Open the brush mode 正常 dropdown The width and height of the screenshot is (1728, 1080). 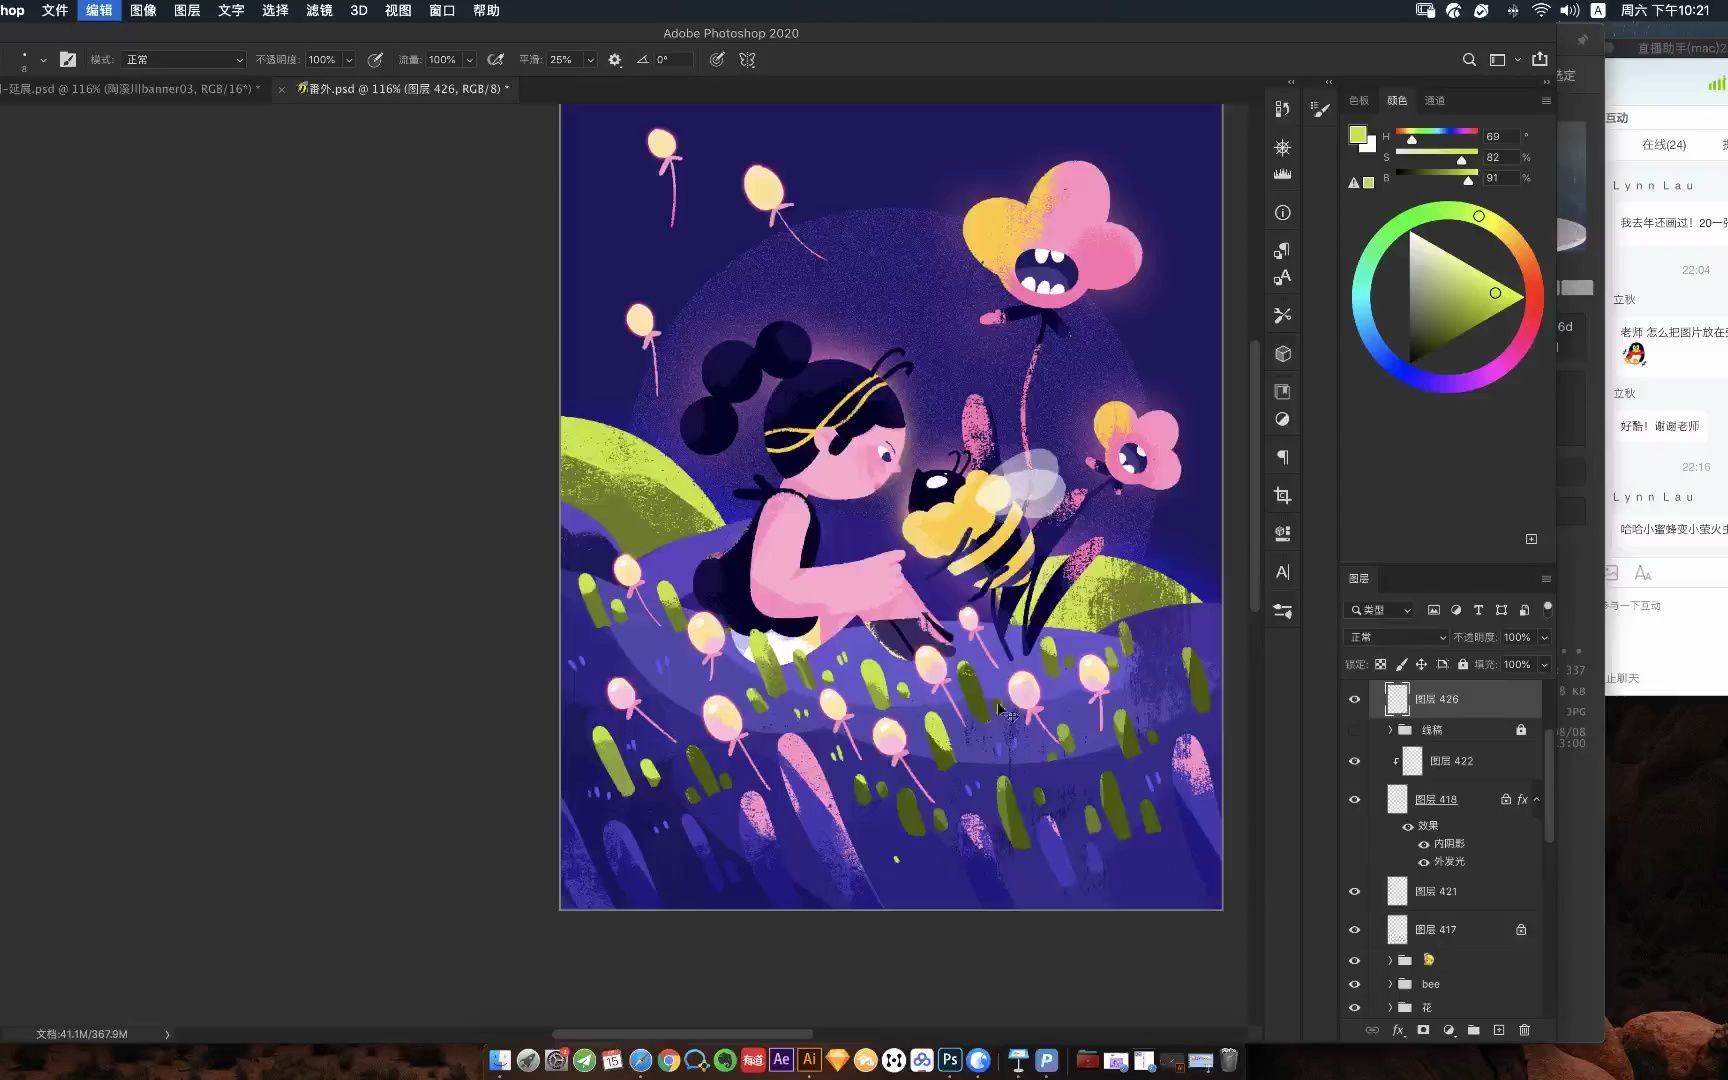click(184, 60)
